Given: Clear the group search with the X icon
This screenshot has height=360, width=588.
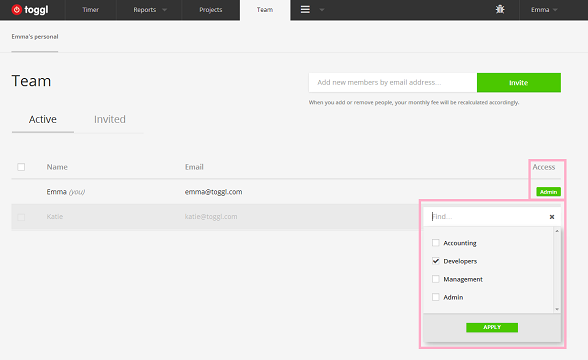Looking at the screenshot, I should point(552,217).
